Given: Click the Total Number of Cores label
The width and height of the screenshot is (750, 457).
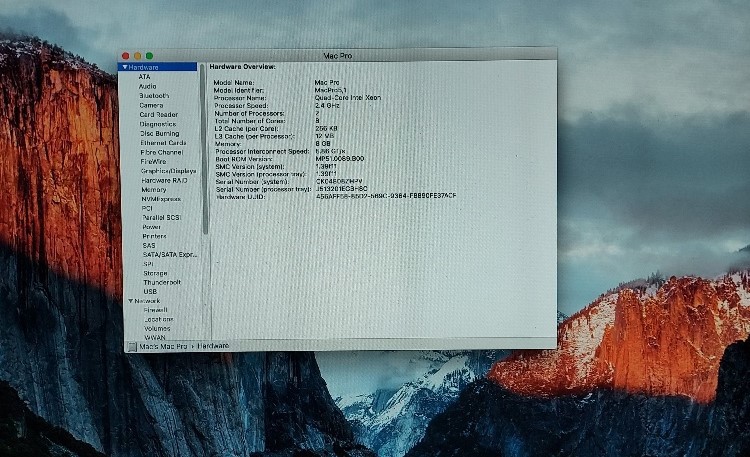Looking at the screenshot, I should (250, 121).
